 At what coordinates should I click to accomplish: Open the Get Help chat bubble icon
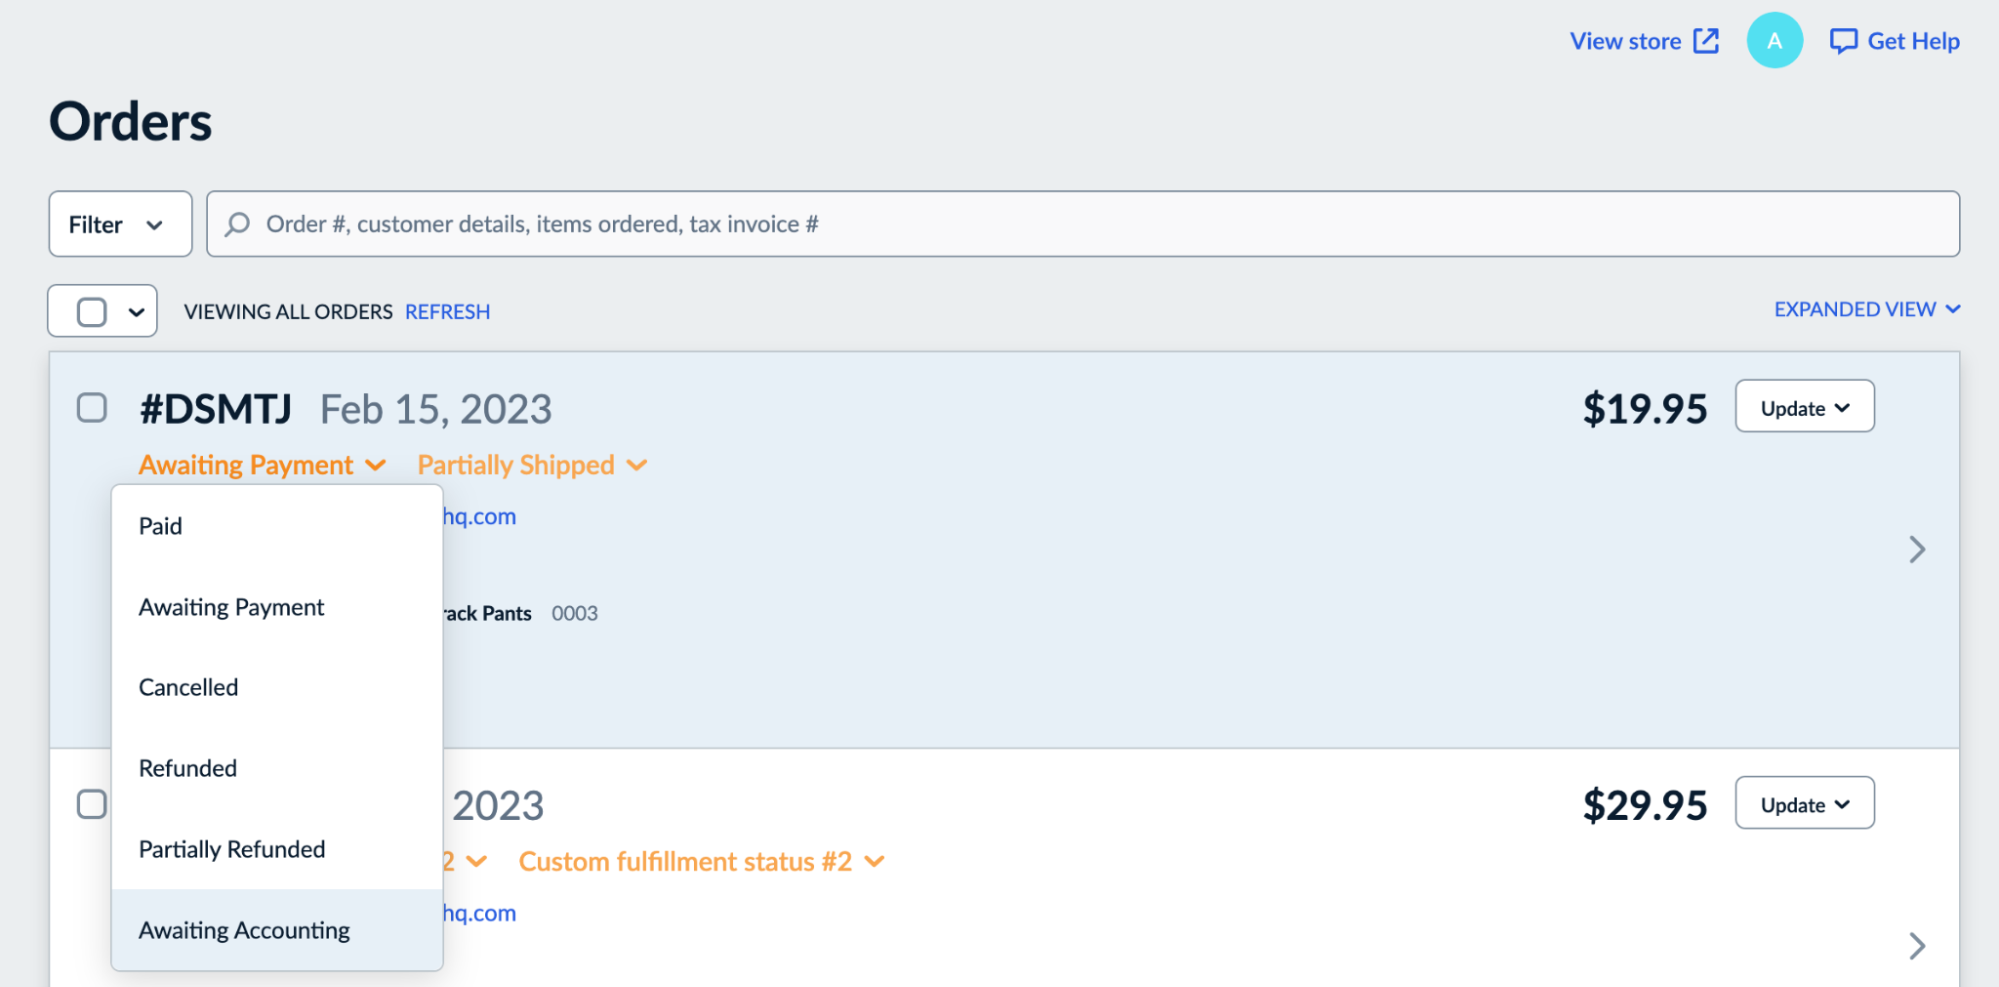tap(1845, 40)
